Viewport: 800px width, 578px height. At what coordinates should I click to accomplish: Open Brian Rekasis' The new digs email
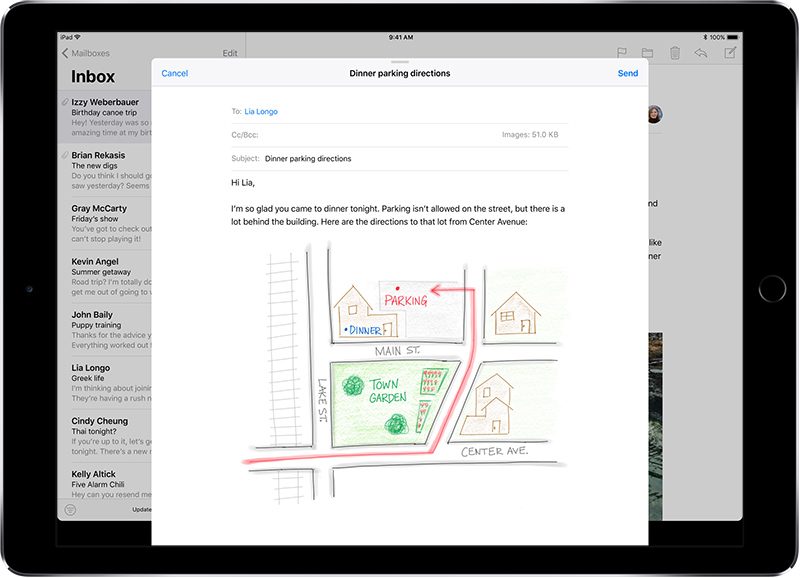[x=108, y=170]
